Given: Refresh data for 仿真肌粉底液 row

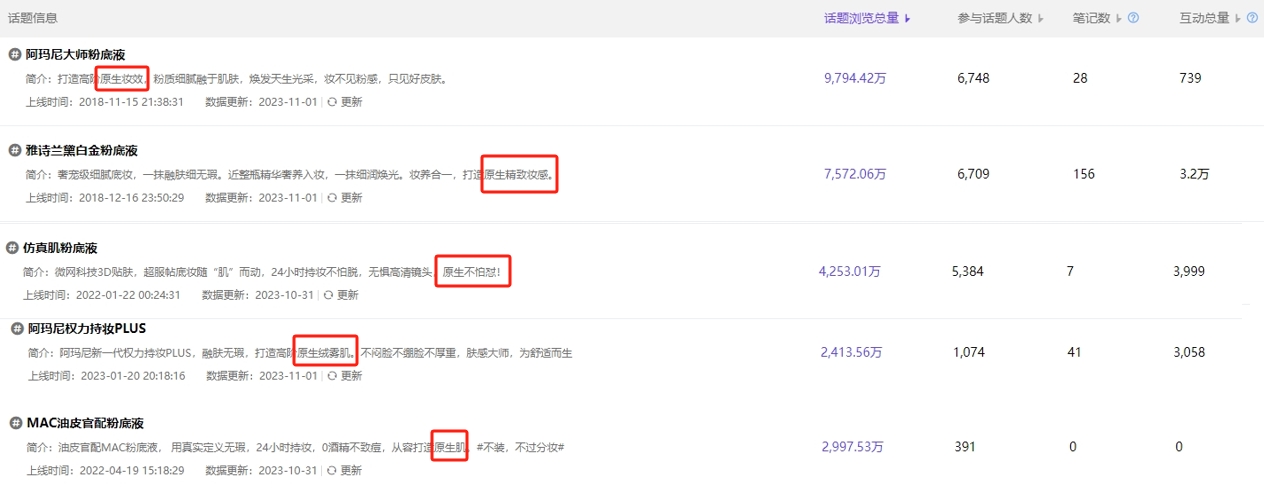Looking at the screenshot, I should point(341,295).
